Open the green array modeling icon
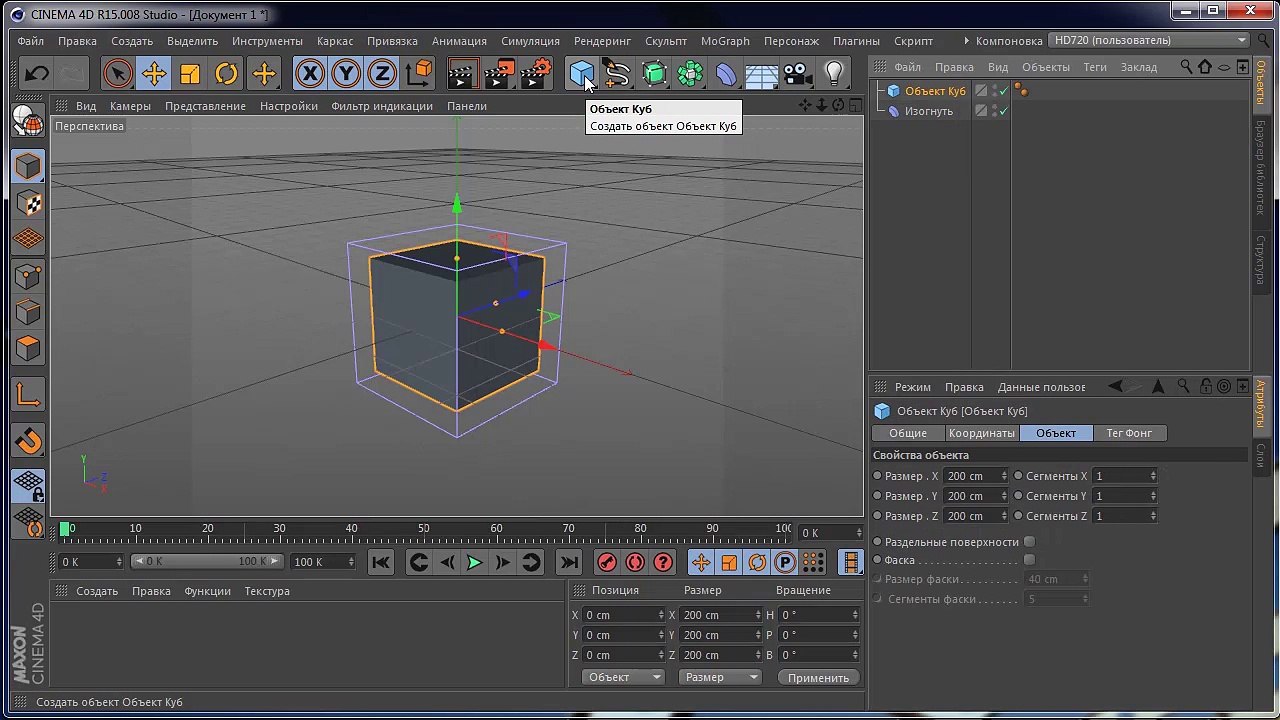This screenshot has width=1280, height=720. click(x=690, y=73)
